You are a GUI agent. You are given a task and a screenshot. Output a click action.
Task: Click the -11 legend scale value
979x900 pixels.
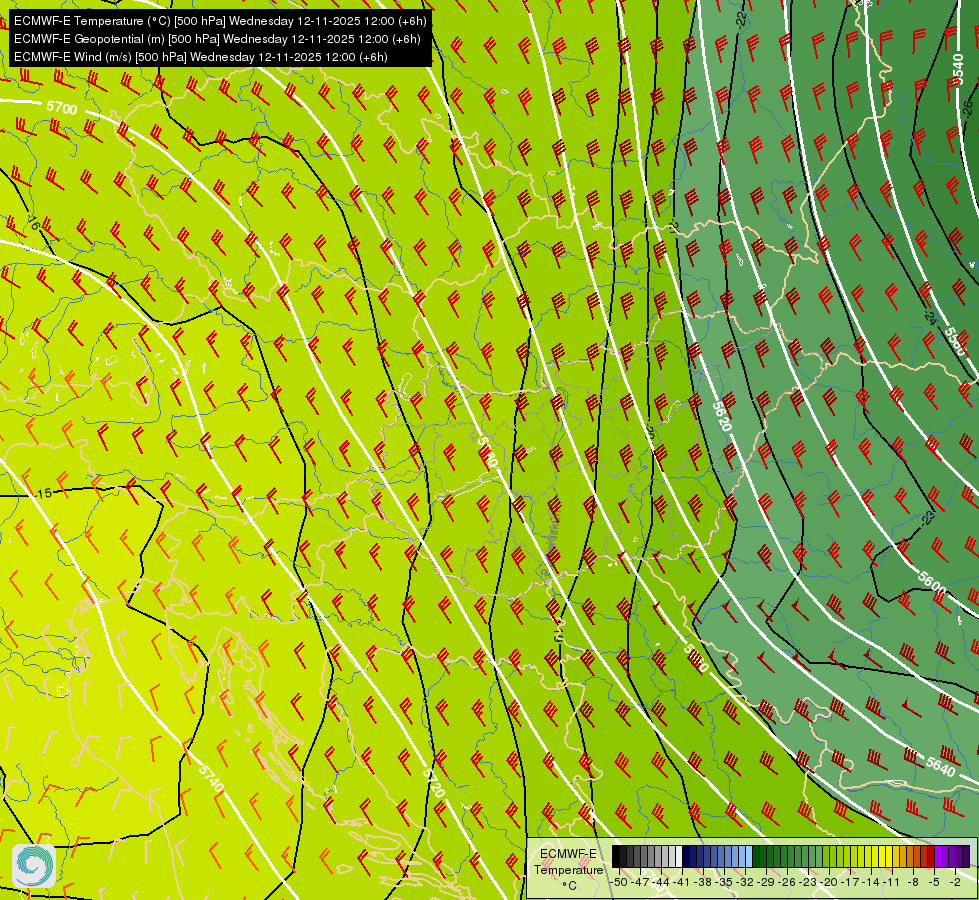click(x=891, y=883)
